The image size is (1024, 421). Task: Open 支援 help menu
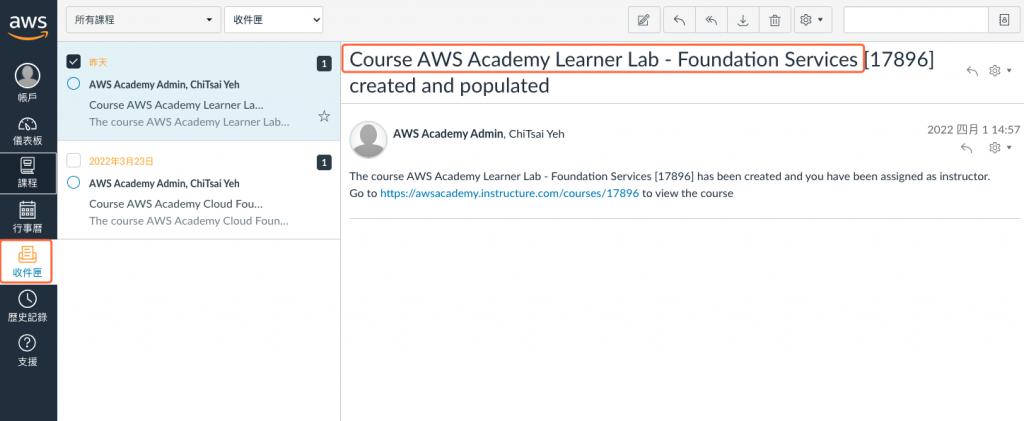pyautogui.click(x=27, y=351)
